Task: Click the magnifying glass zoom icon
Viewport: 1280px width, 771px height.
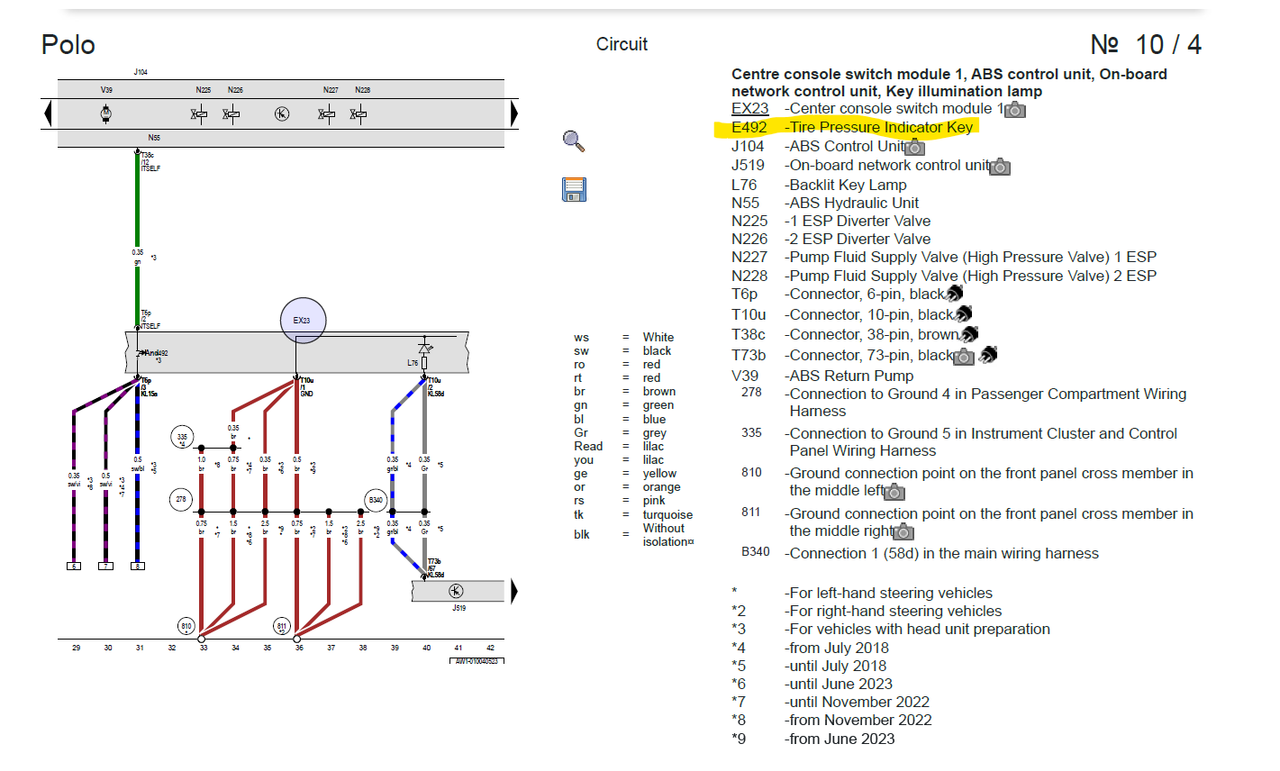Action: [x=574, y=141]
